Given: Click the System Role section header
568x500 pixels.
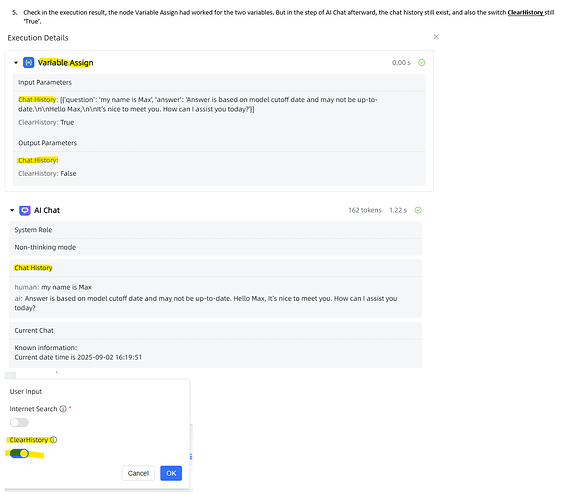Looking at the screenshot, I should [x=33, y=230].
